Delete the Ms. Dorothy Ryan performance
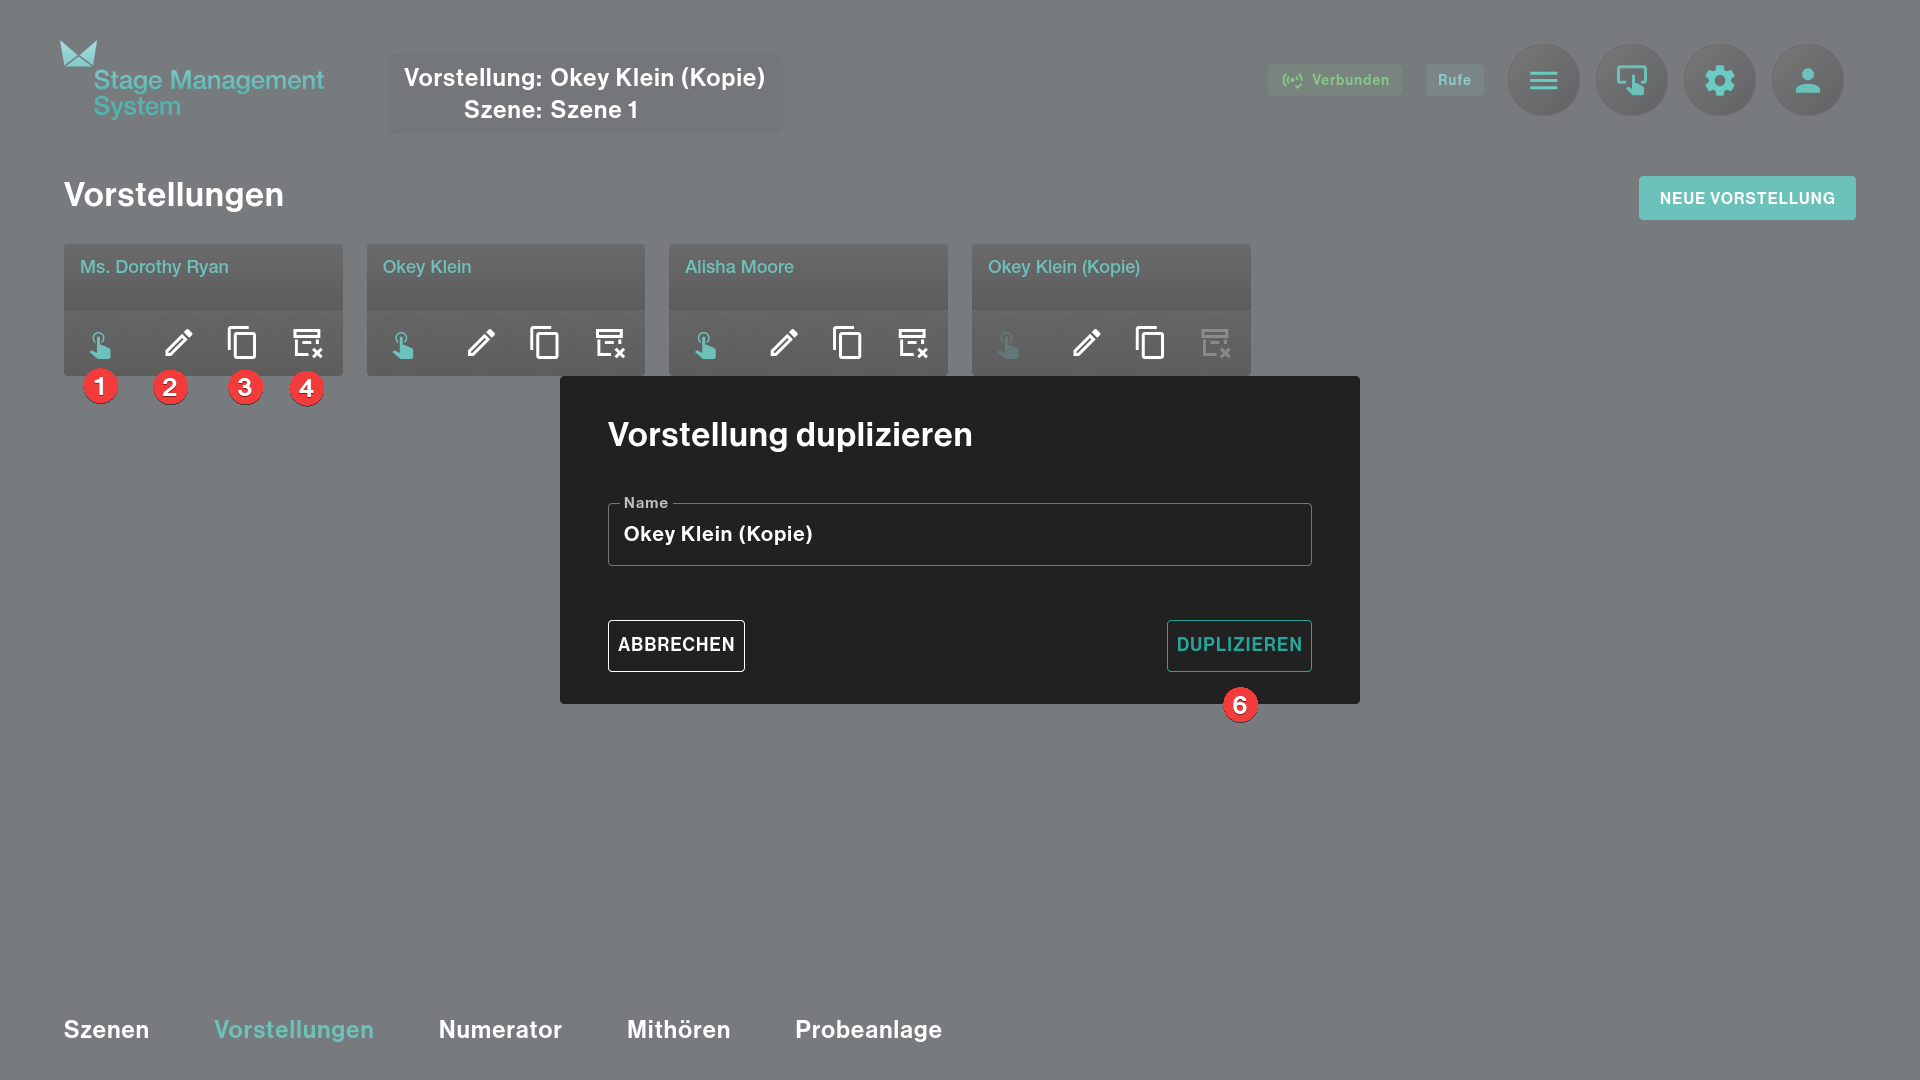 (x=307, y=343)
